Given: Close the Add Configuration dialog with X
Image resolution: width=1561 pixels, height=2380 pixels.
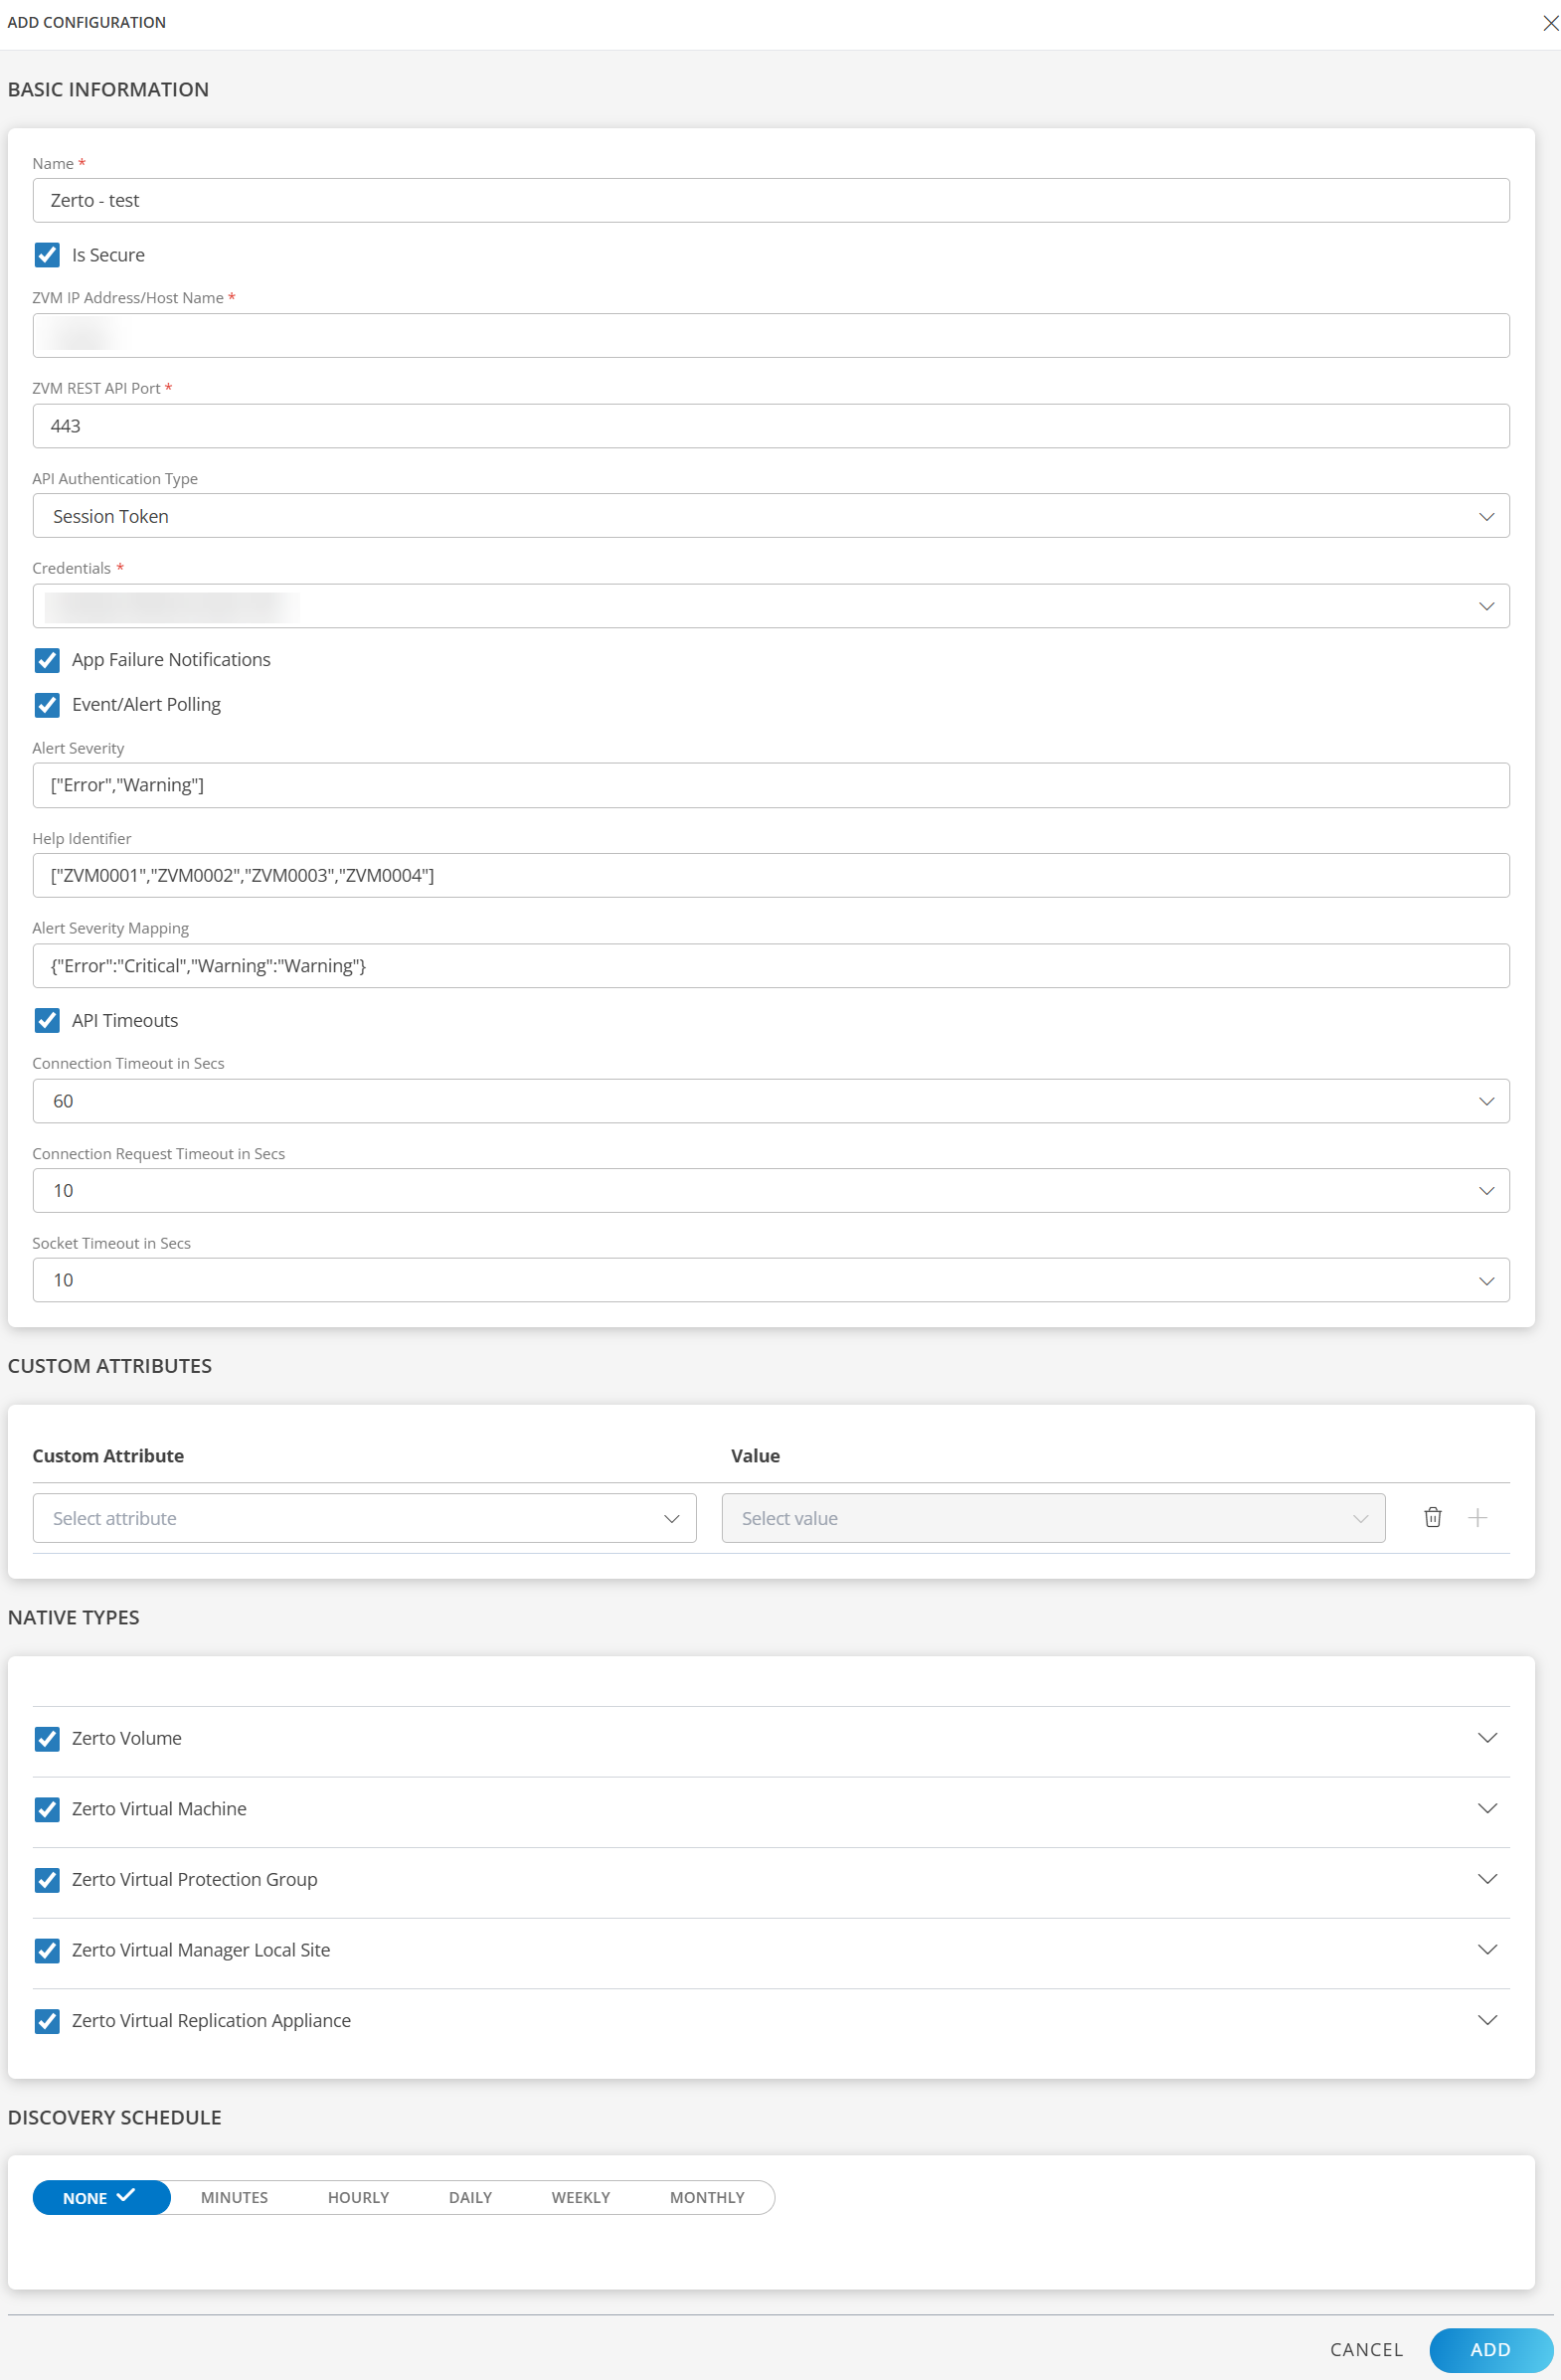Looking at the screenshot, I should 1549,23.
